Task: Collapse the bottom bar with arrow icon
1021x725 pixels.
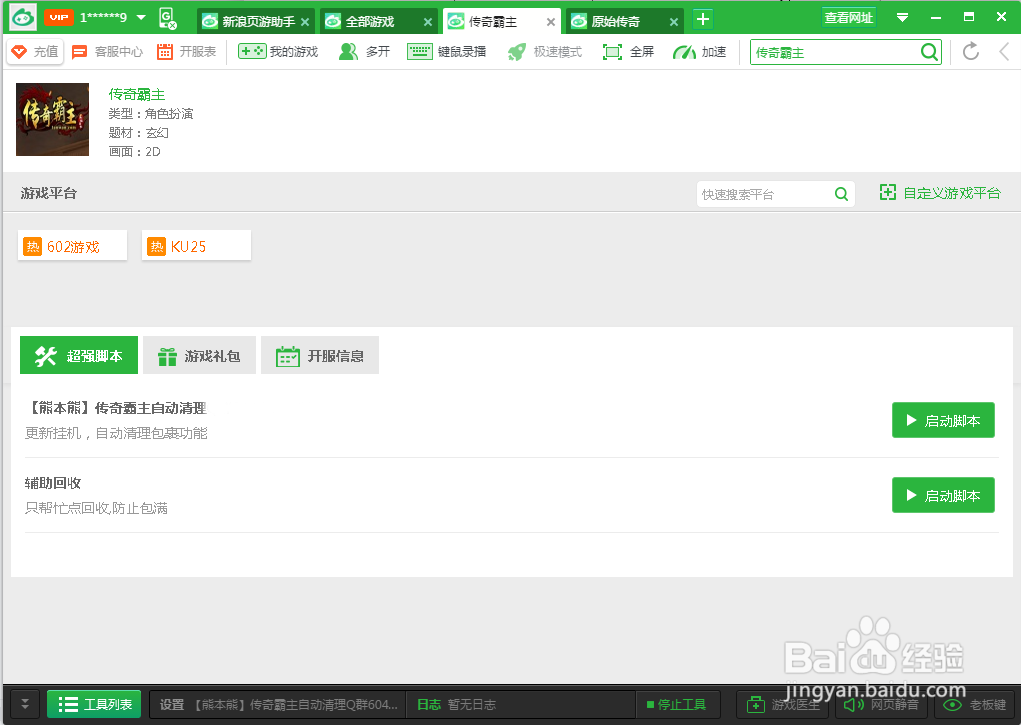Action: 25,704
